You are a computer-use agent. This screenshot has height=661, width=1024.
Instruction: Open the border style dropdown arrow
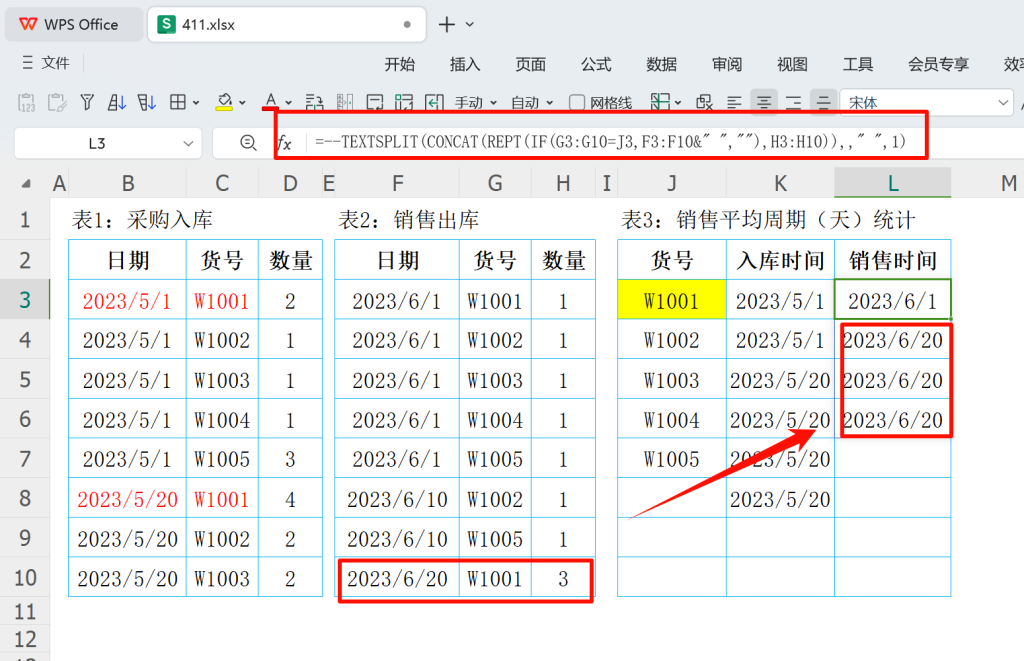click(x=195, y=103)
